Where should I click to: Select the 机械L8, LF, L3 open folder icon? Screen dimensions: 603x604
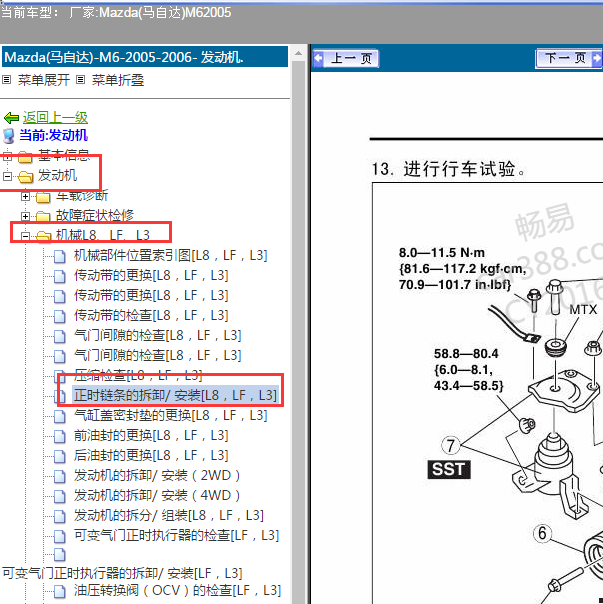click(x=43, y=236)
